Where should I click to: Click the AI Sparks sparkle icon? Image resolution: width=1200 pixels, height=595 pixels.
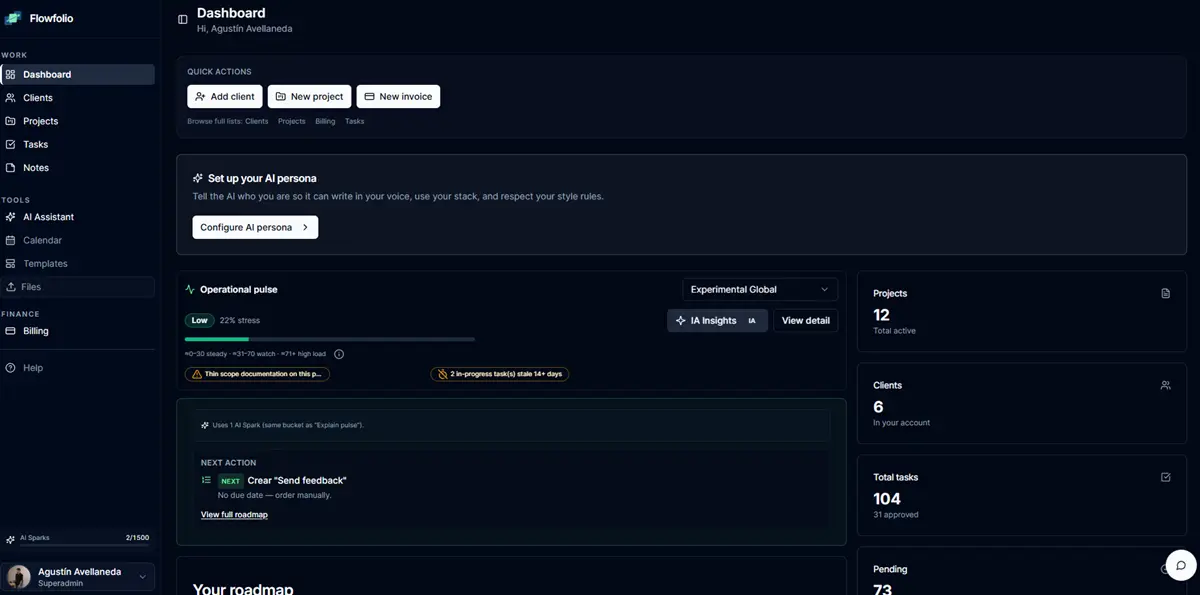click(10, 539)
